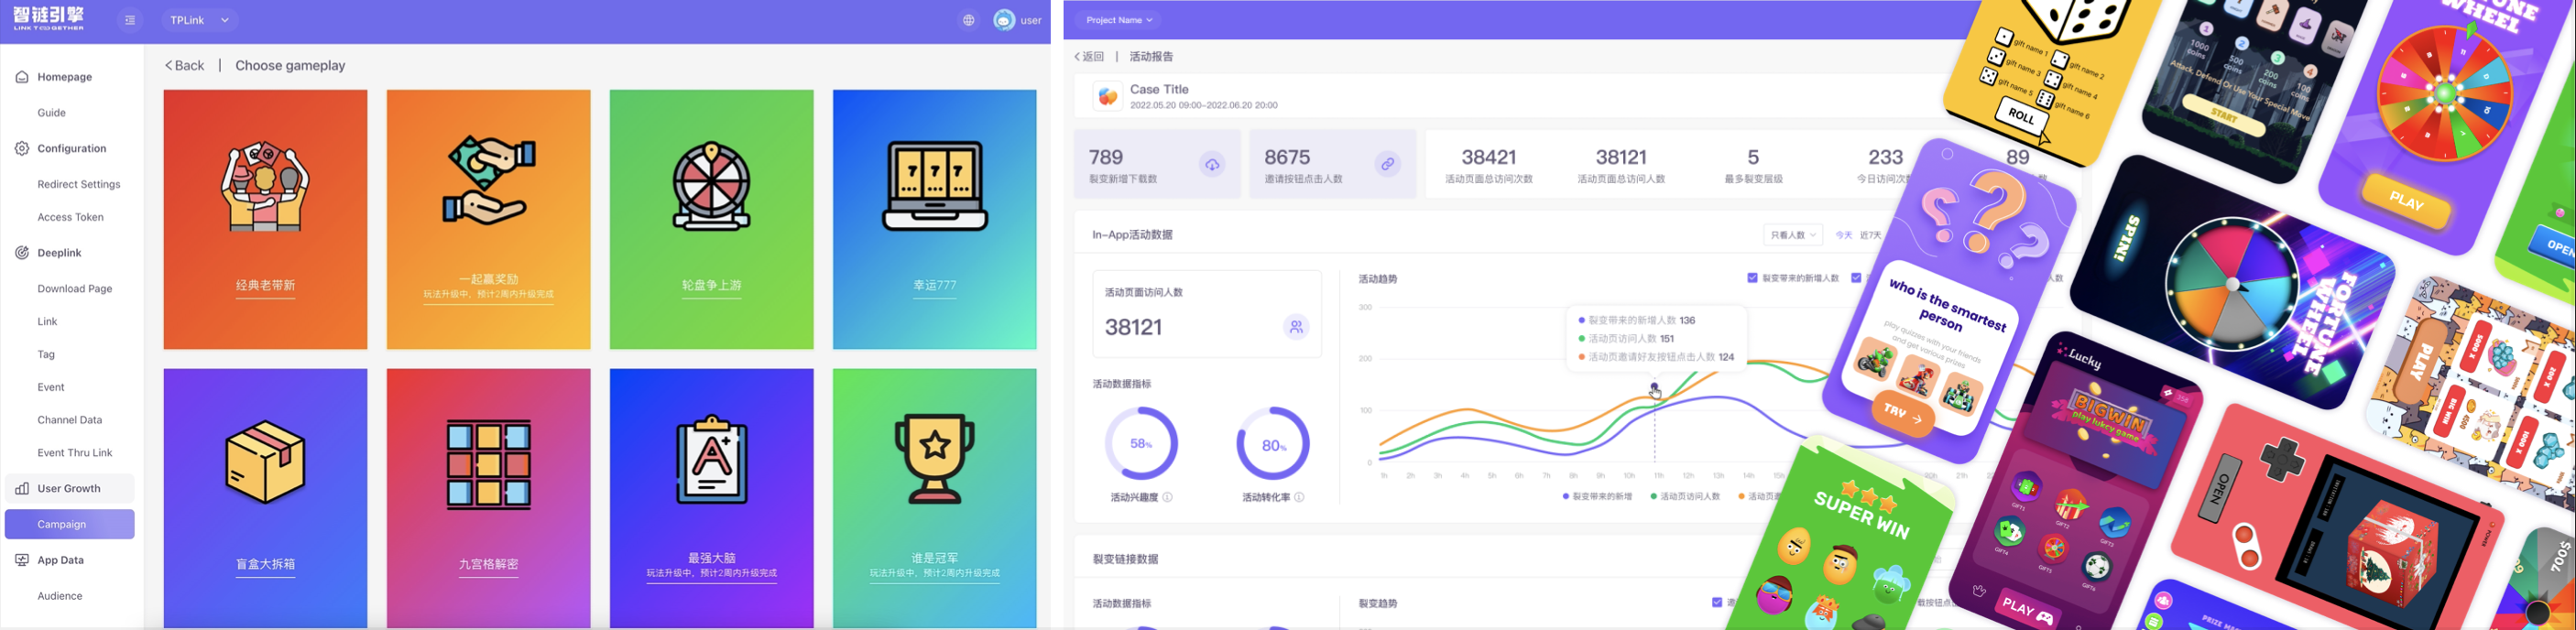Screen dimensions: 2576x630
Task: Select the 今天 time range
Action: pyautogui.click(x=1843, y=235)
